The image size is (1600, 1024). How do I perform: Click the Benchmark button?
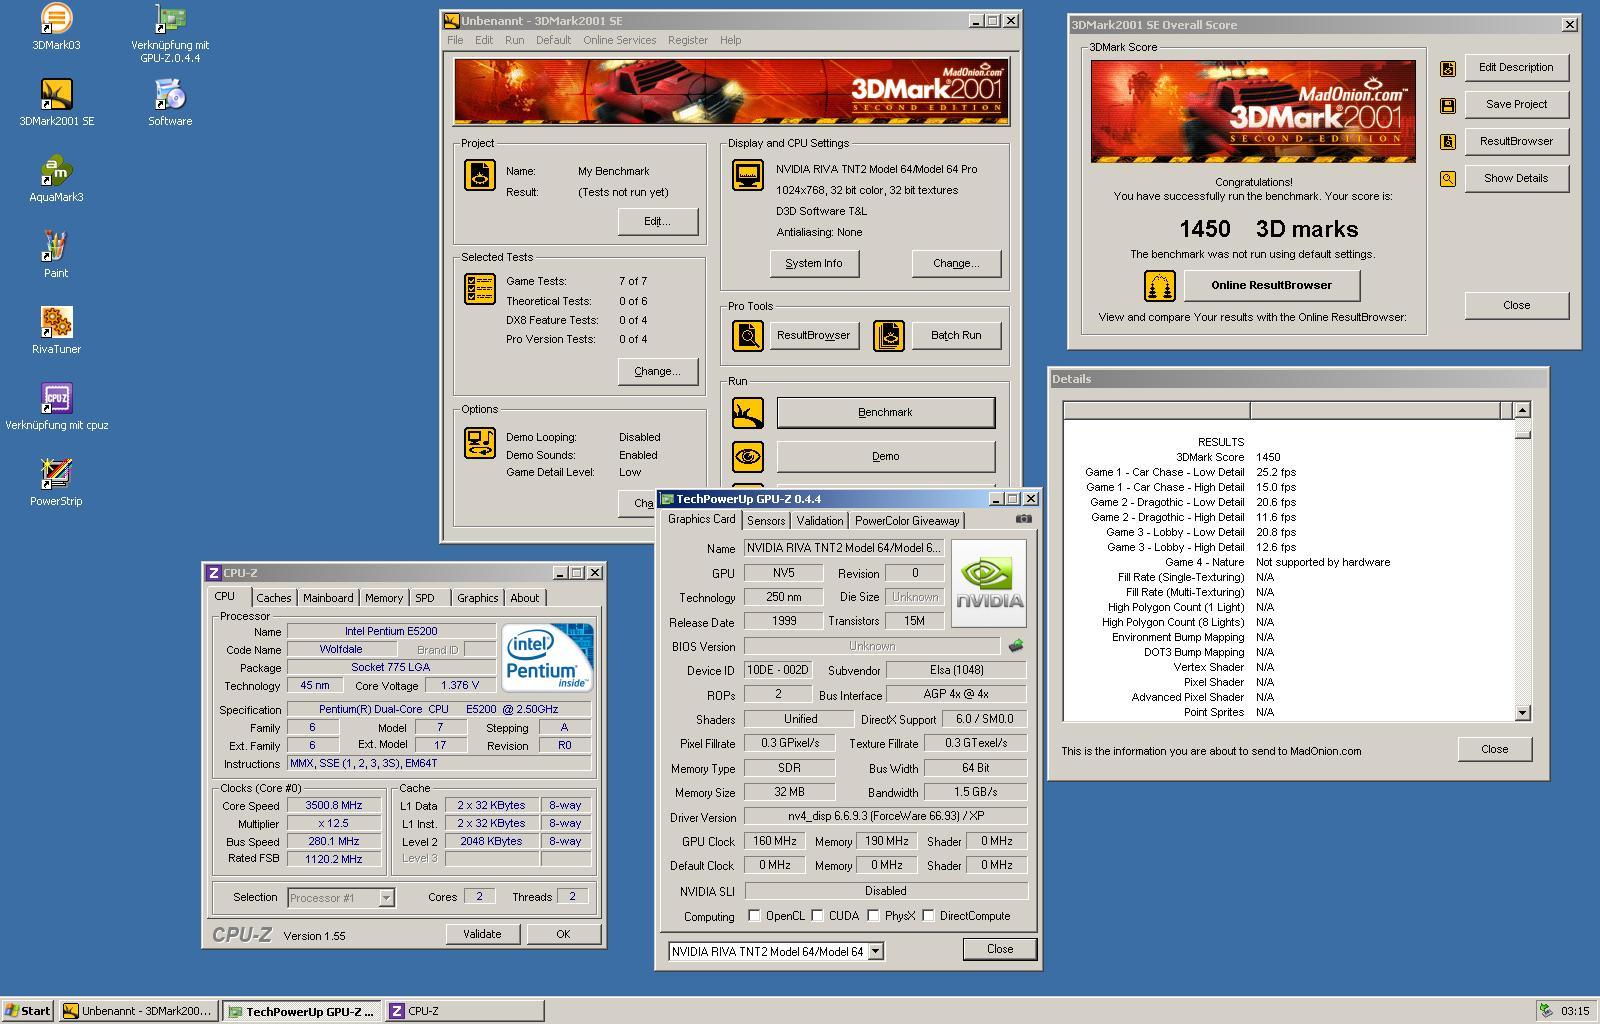[885, 412]
